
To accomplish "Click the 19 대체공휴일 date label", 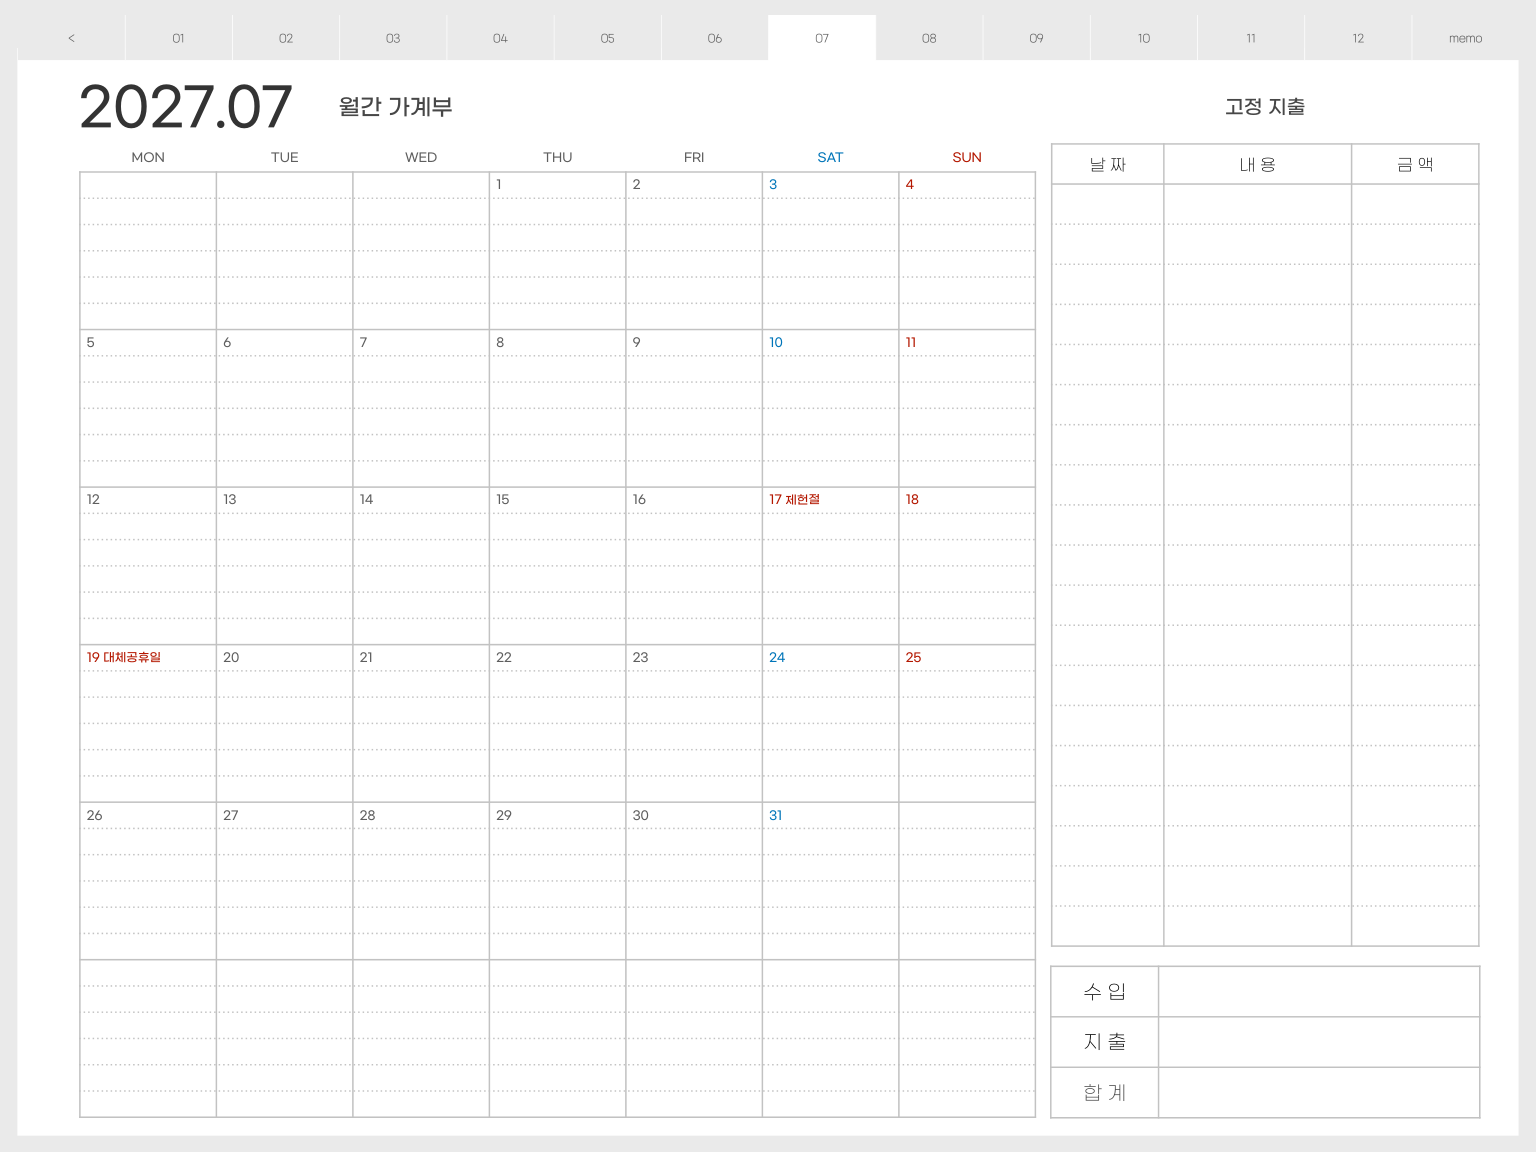I will 124,657.
